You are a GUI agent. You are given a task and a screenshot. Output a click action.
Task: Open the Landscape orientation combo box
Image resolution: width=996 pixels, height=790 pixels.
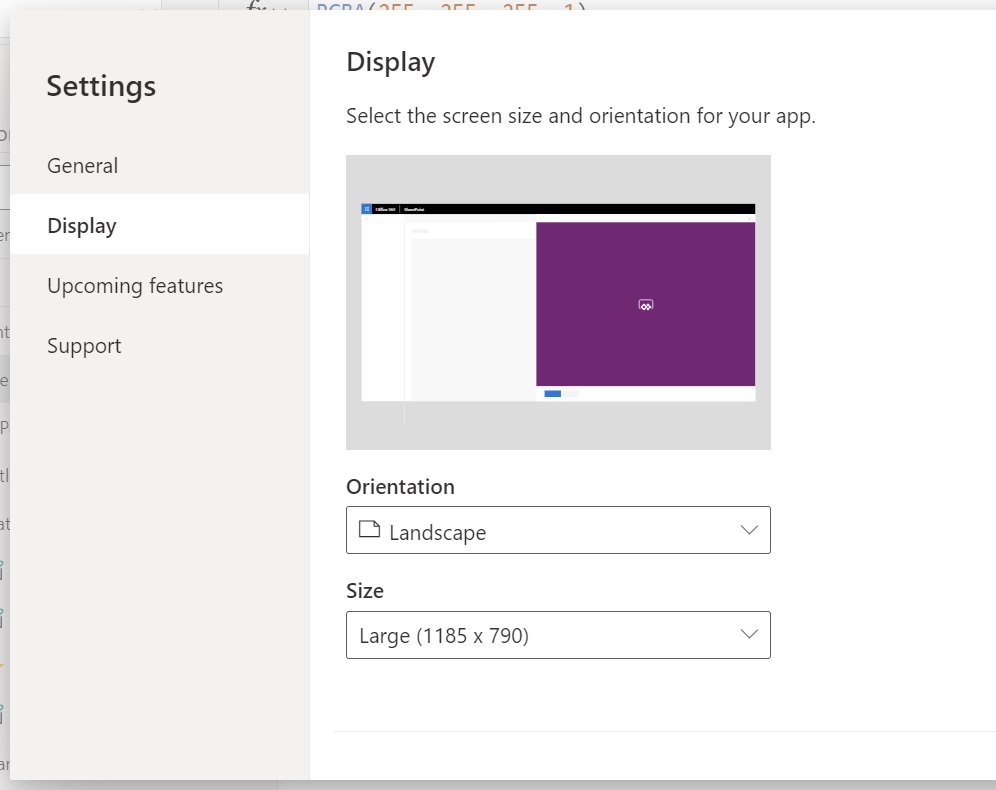558,530
